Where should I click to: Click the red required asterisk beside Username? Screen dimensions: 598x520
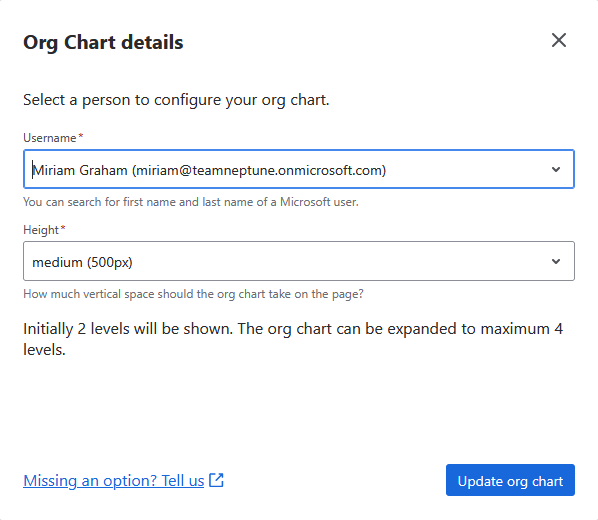pyautogui.click(x=81, y=136)
